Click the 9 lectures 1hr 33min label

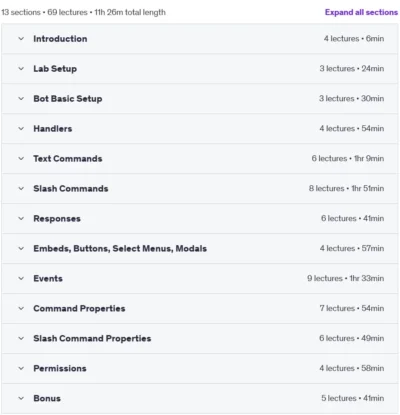346,279
